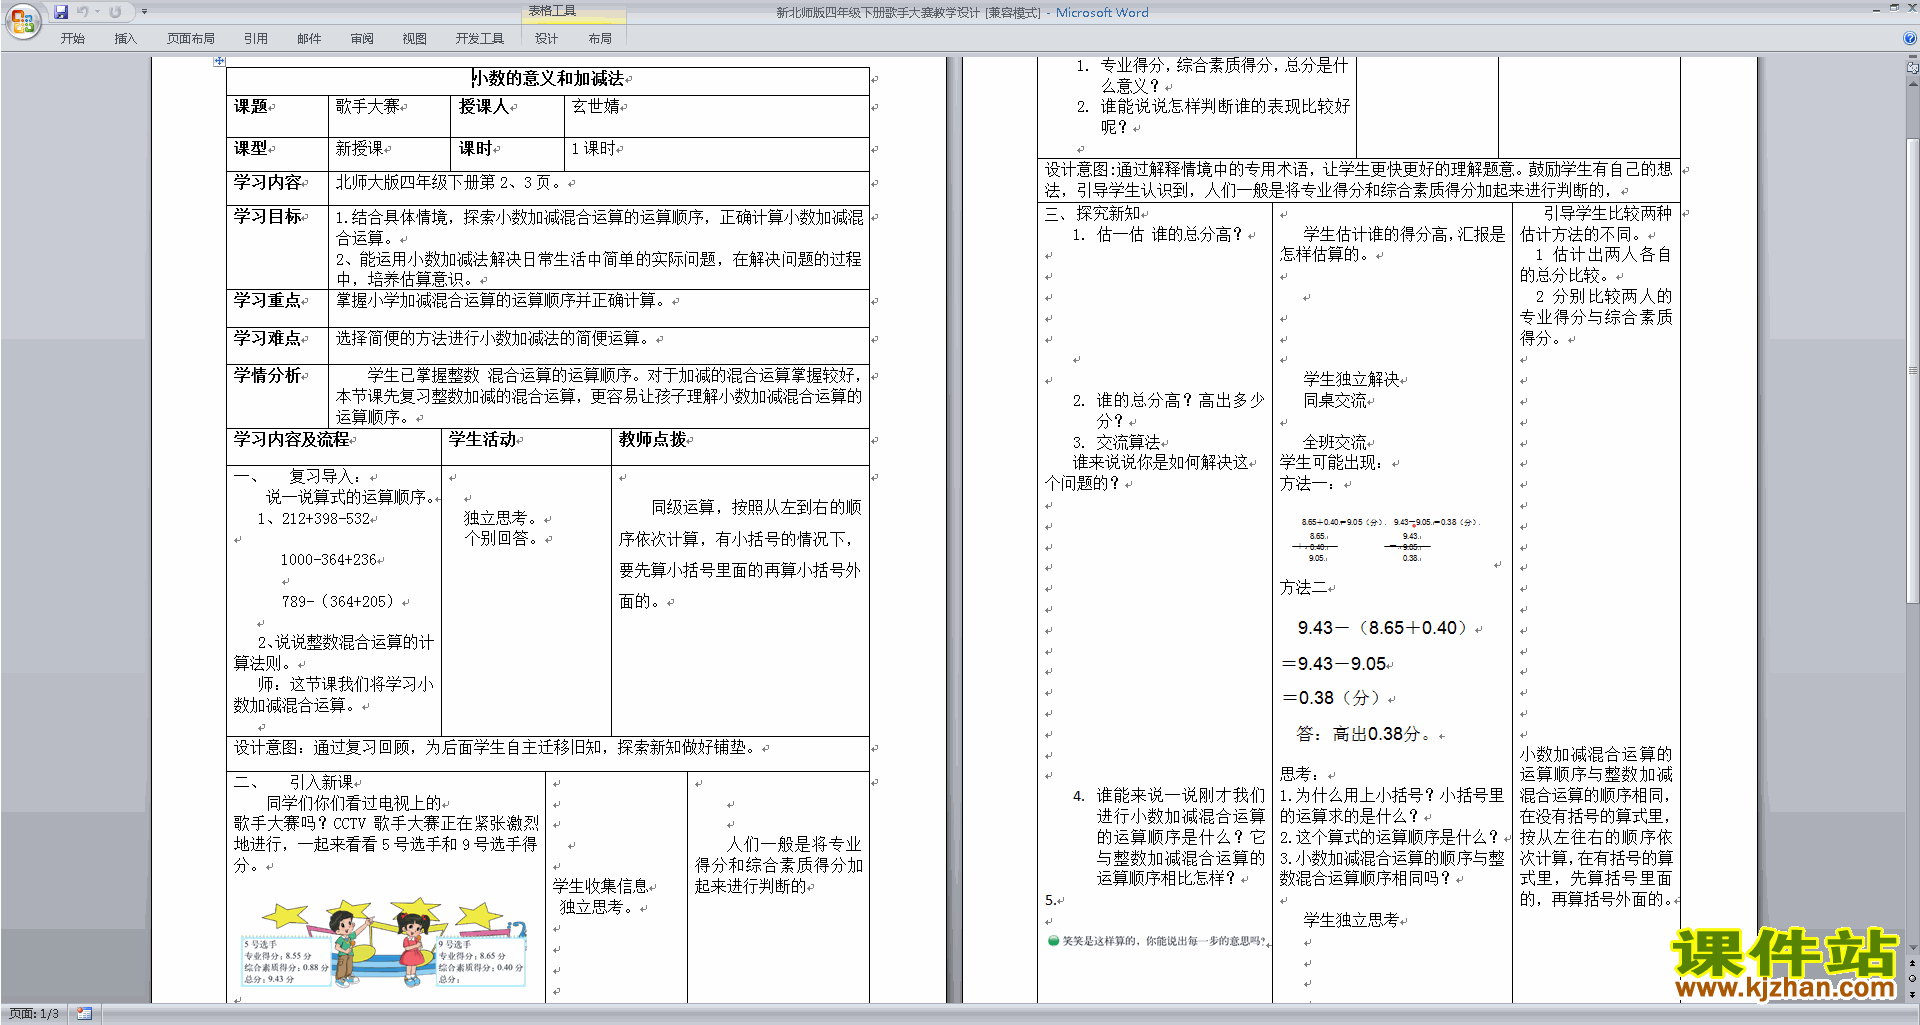Screen dimensions: 1920x1025
Task: Open table tools 布局 tab
Action: (600, 39)
